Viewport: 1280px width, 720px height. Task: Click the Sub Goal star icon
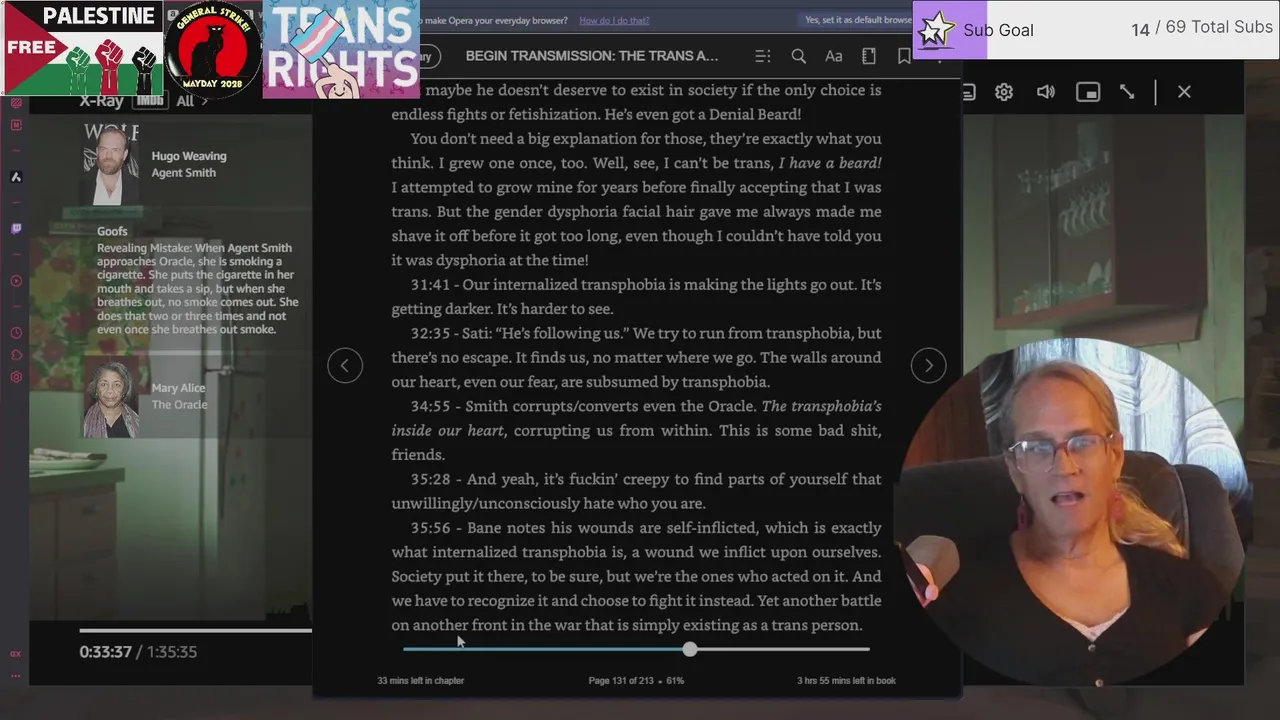(936, 30)
